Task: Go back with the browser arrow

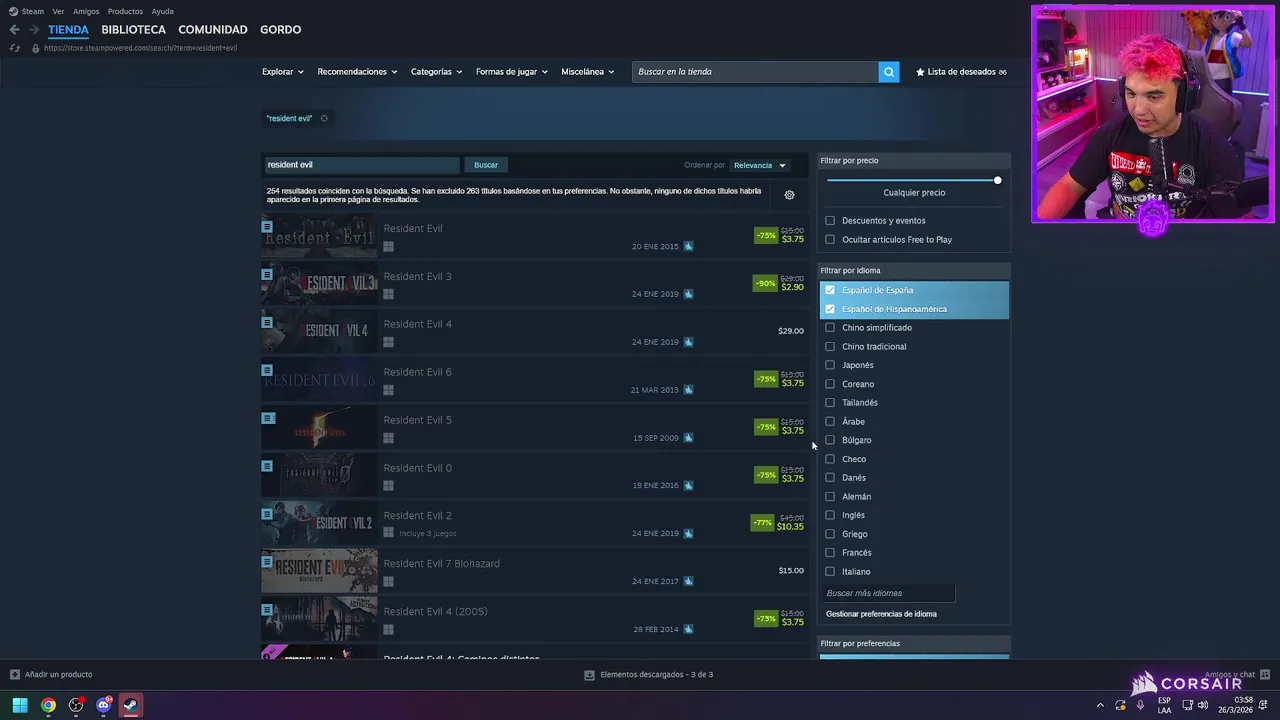Action: 14,30
